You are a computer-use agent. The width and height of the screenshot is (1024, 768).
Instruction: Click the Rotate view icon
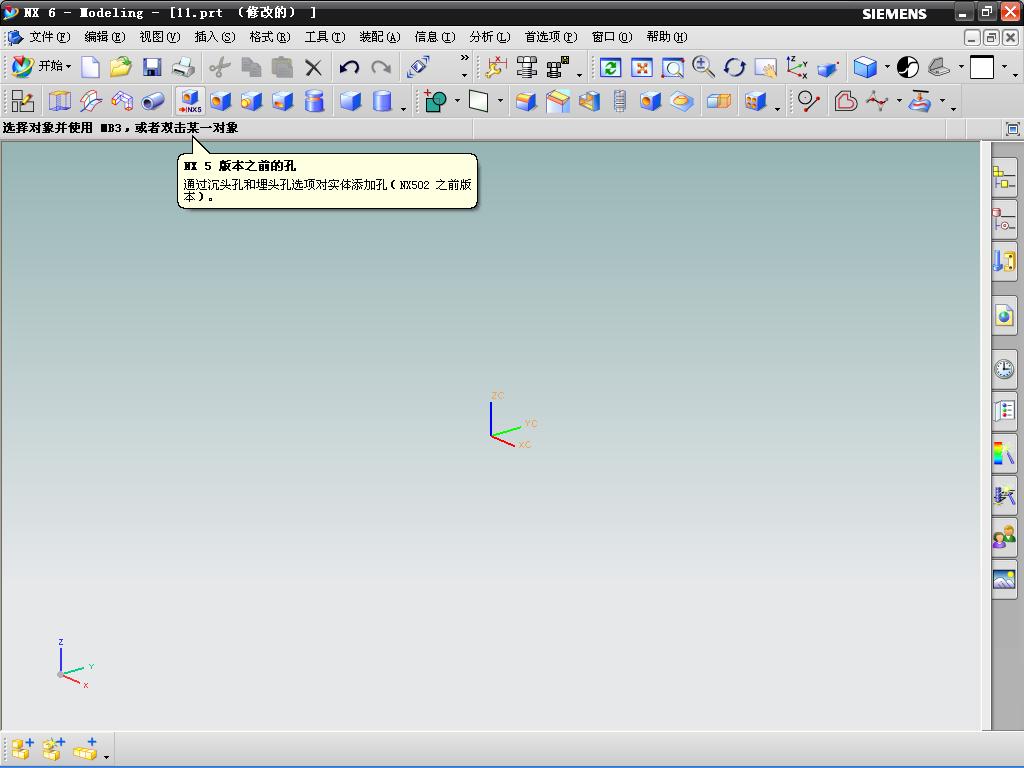click(x=735, y=67)
